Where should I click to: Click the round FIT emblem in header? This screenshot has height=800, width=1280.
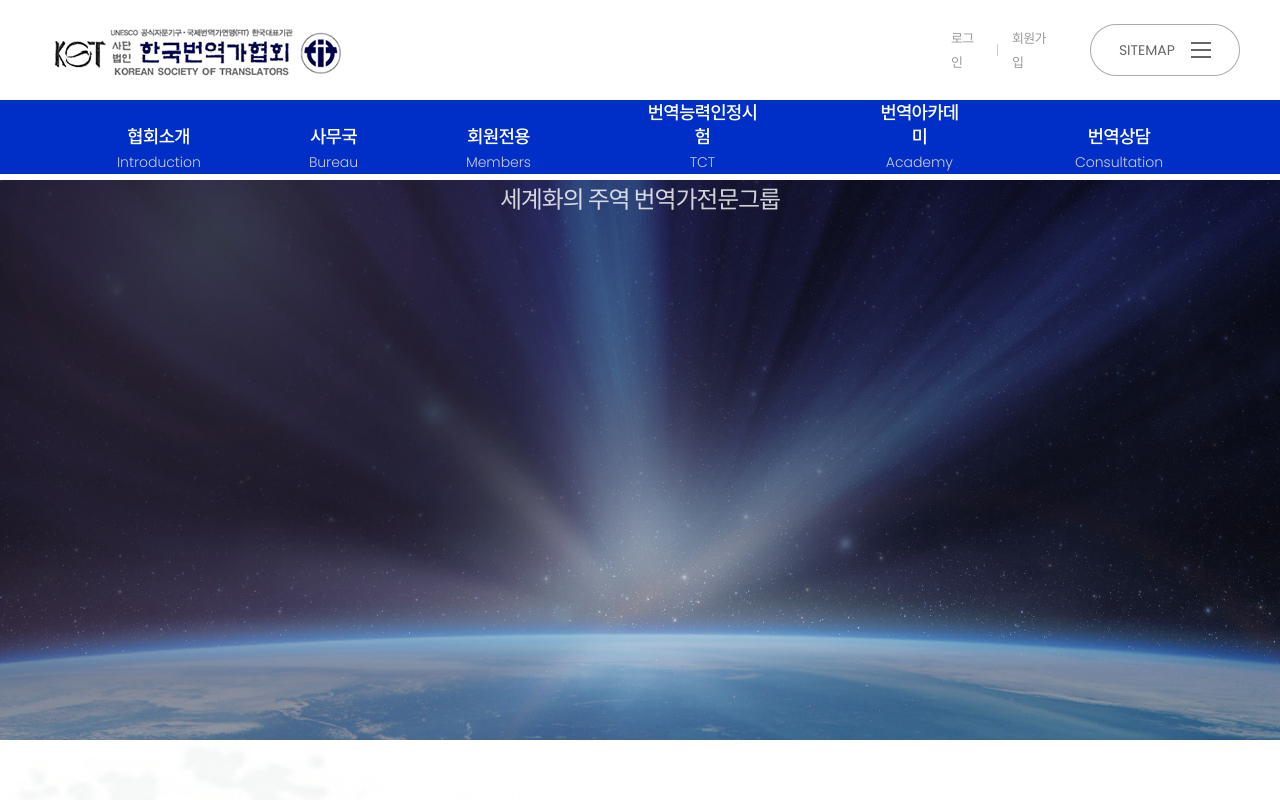pos(321,53)
